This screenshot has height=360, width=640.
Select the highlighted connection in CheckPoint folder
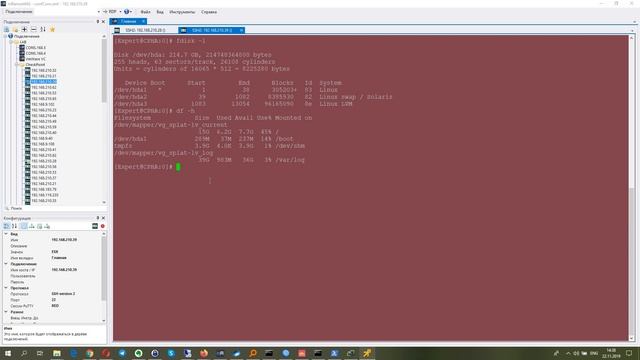[x=44, y=82]
